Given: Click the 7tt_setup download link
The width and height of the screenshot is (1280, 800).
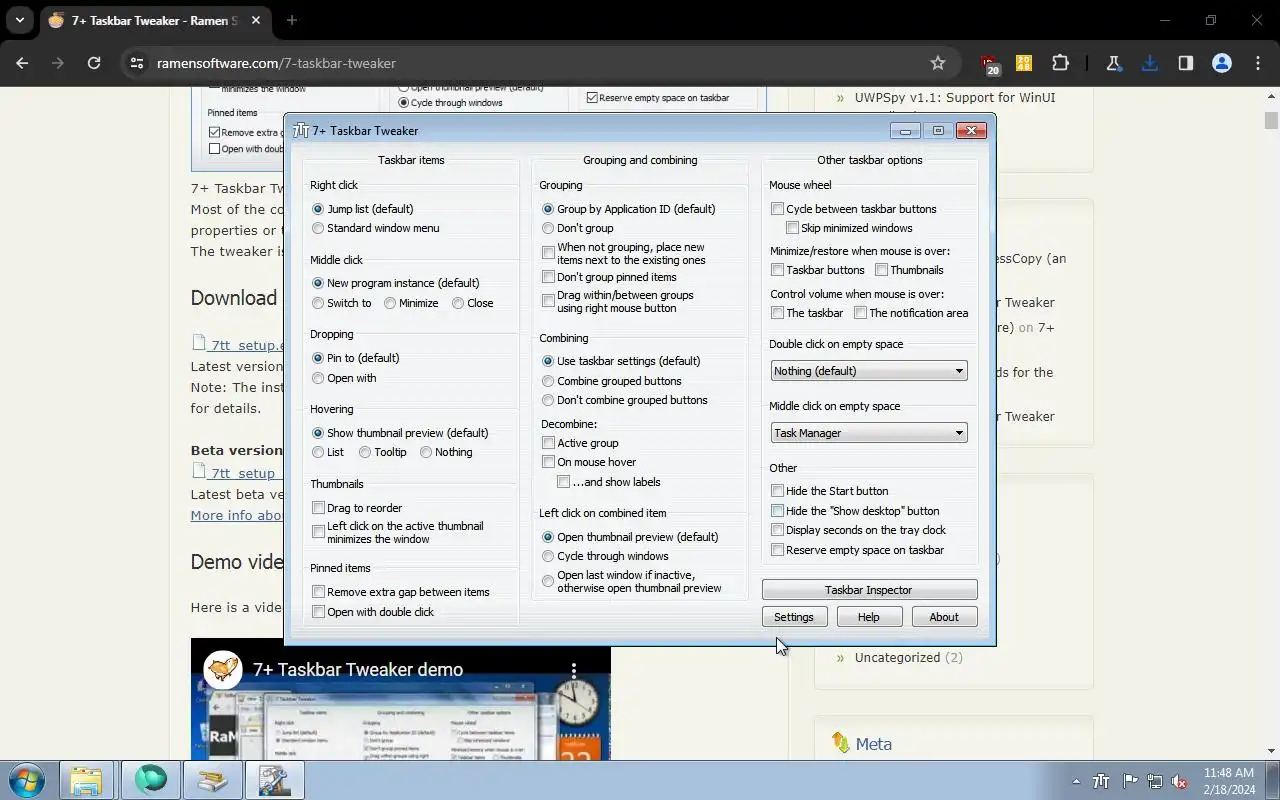Looking at the screenshot, I should 239,344.
